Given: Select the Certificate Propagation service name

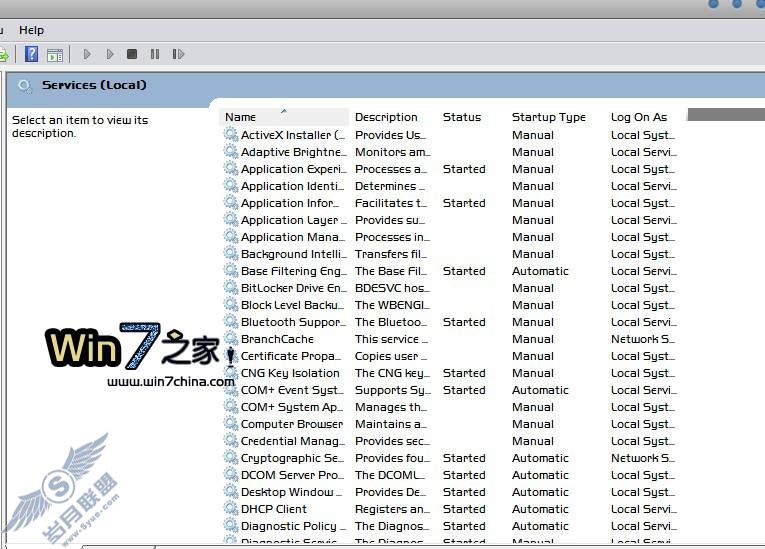Looking at the screenshot, I should point(291,356).
